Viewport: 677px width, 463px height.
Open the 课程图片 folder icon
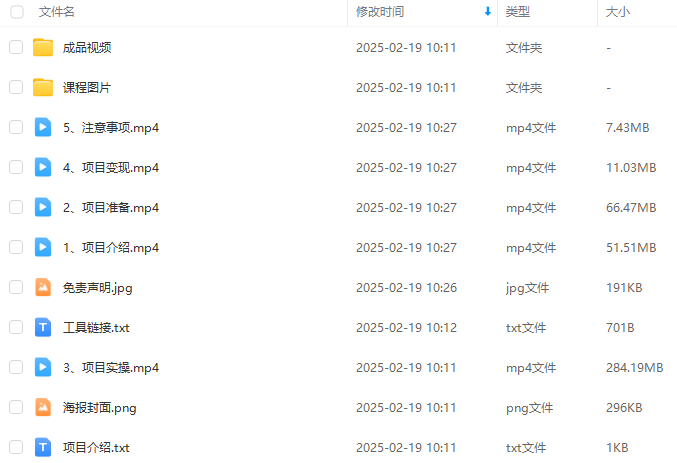(x=43, y=87)
